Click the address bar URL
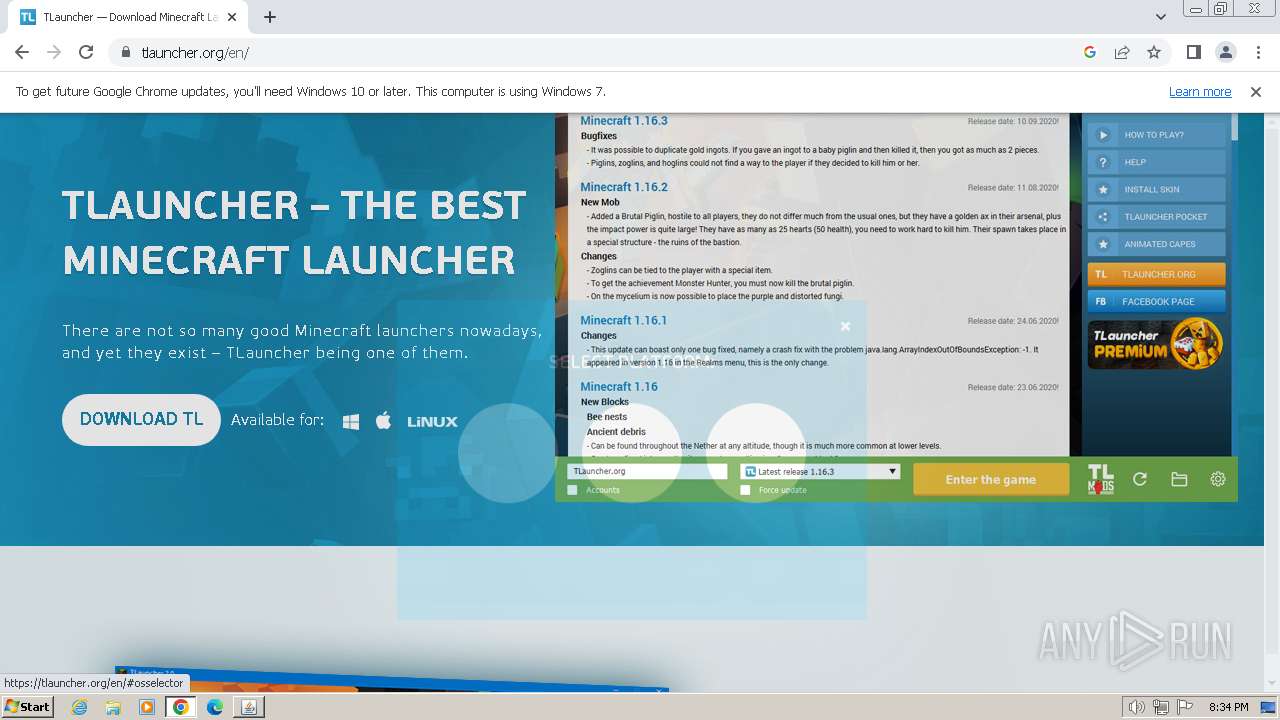Image resolution: width=1280 pixels, height=720 pixels. click(x=195, y=53)
